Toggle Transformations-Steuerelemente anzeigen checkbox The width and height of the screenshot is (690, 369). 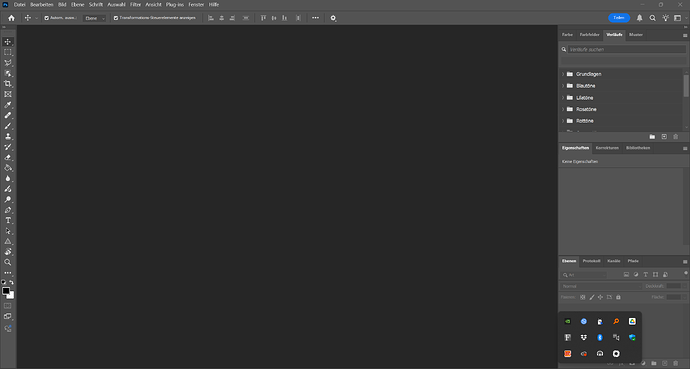tap(116, 18)
